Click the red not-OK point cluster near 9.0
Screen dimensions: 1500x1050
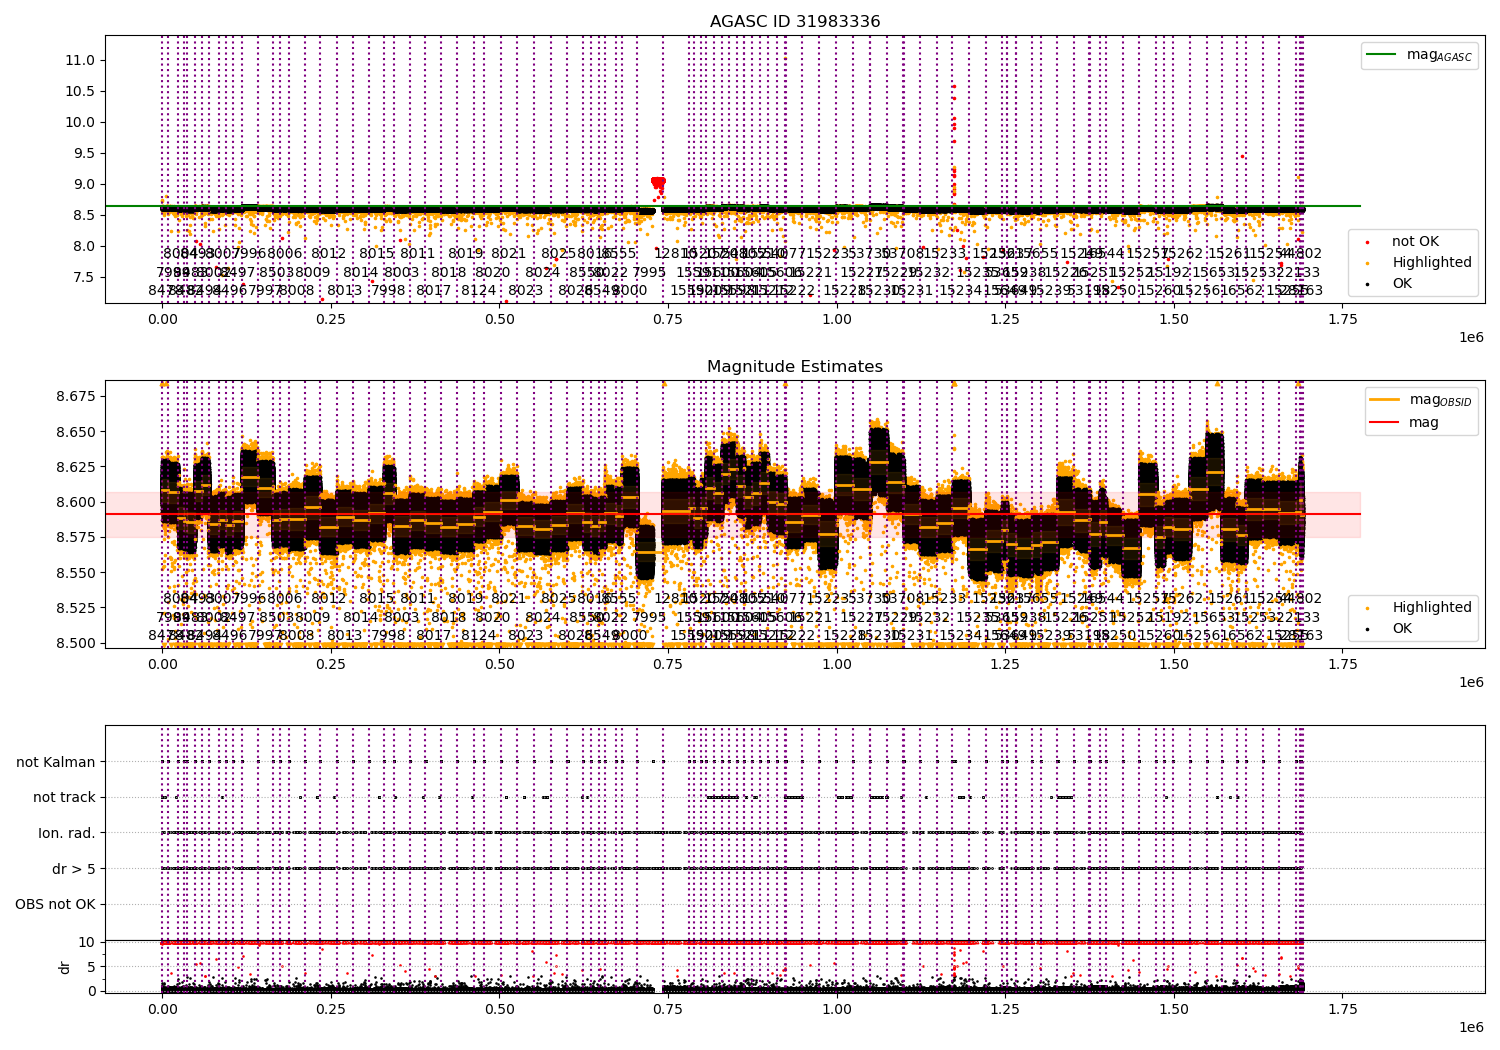658,183
